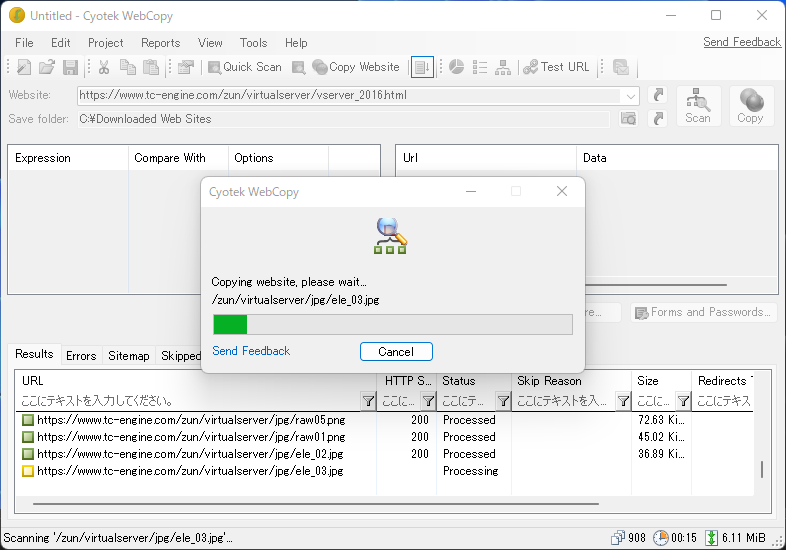Open the Status column filter funnel

coord(504,401)
